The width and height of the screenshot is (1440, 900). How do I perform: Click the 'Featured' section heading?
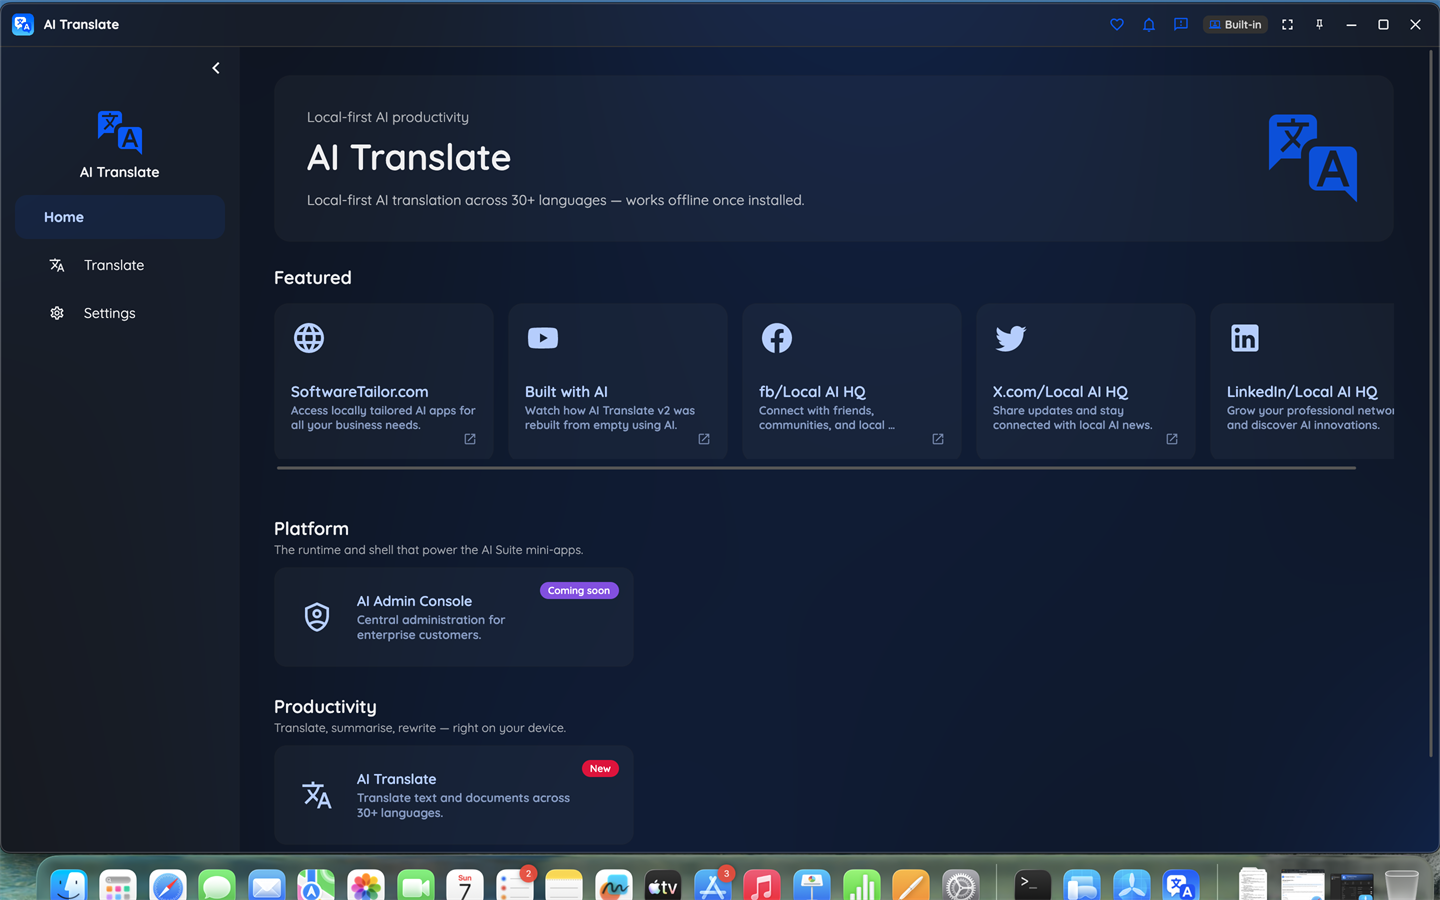pos(313,278)
